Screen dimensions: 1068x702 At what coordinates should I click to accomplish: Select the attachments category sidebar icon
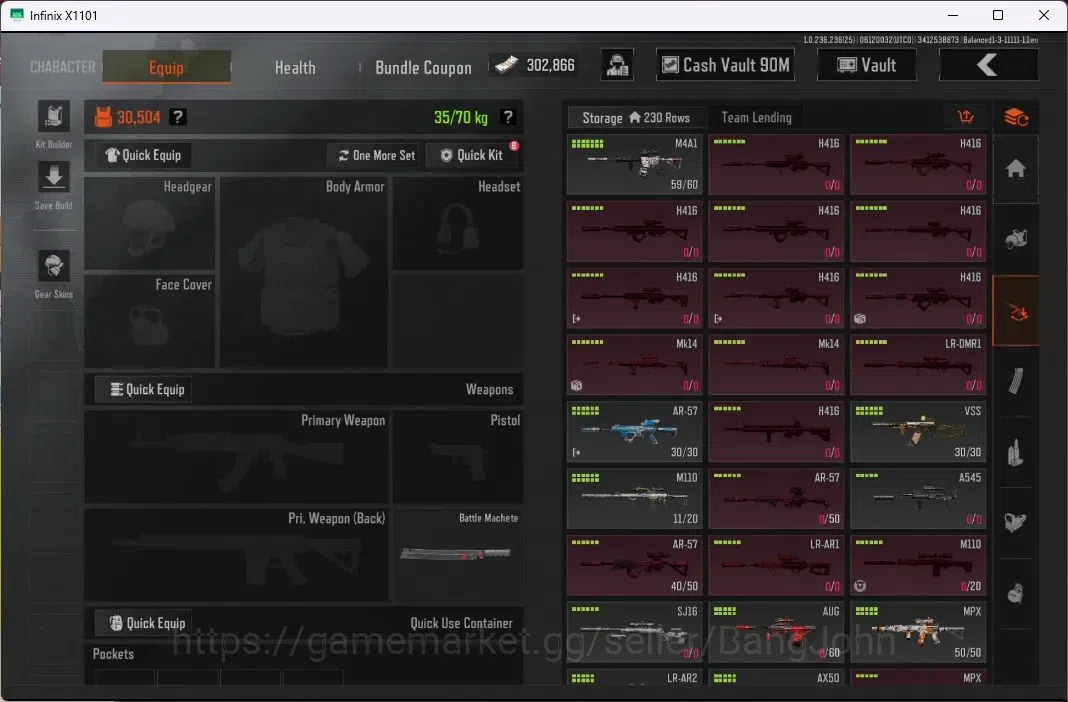[x=1016, y=523]
